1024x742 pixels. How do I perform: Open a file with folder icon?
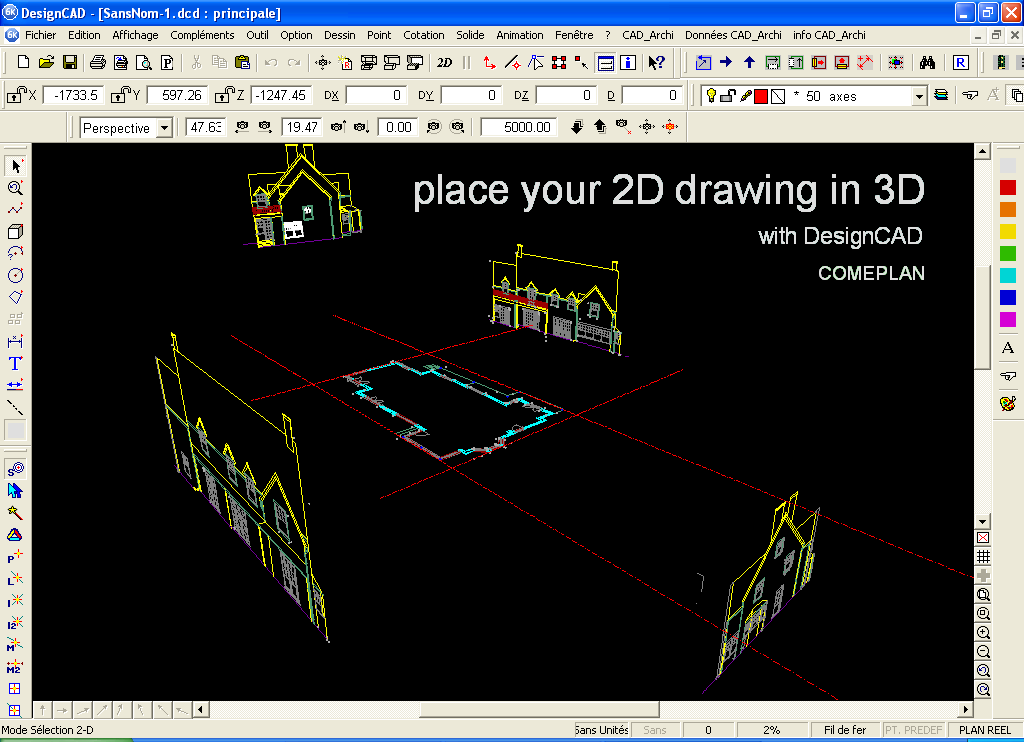[46, 62]
